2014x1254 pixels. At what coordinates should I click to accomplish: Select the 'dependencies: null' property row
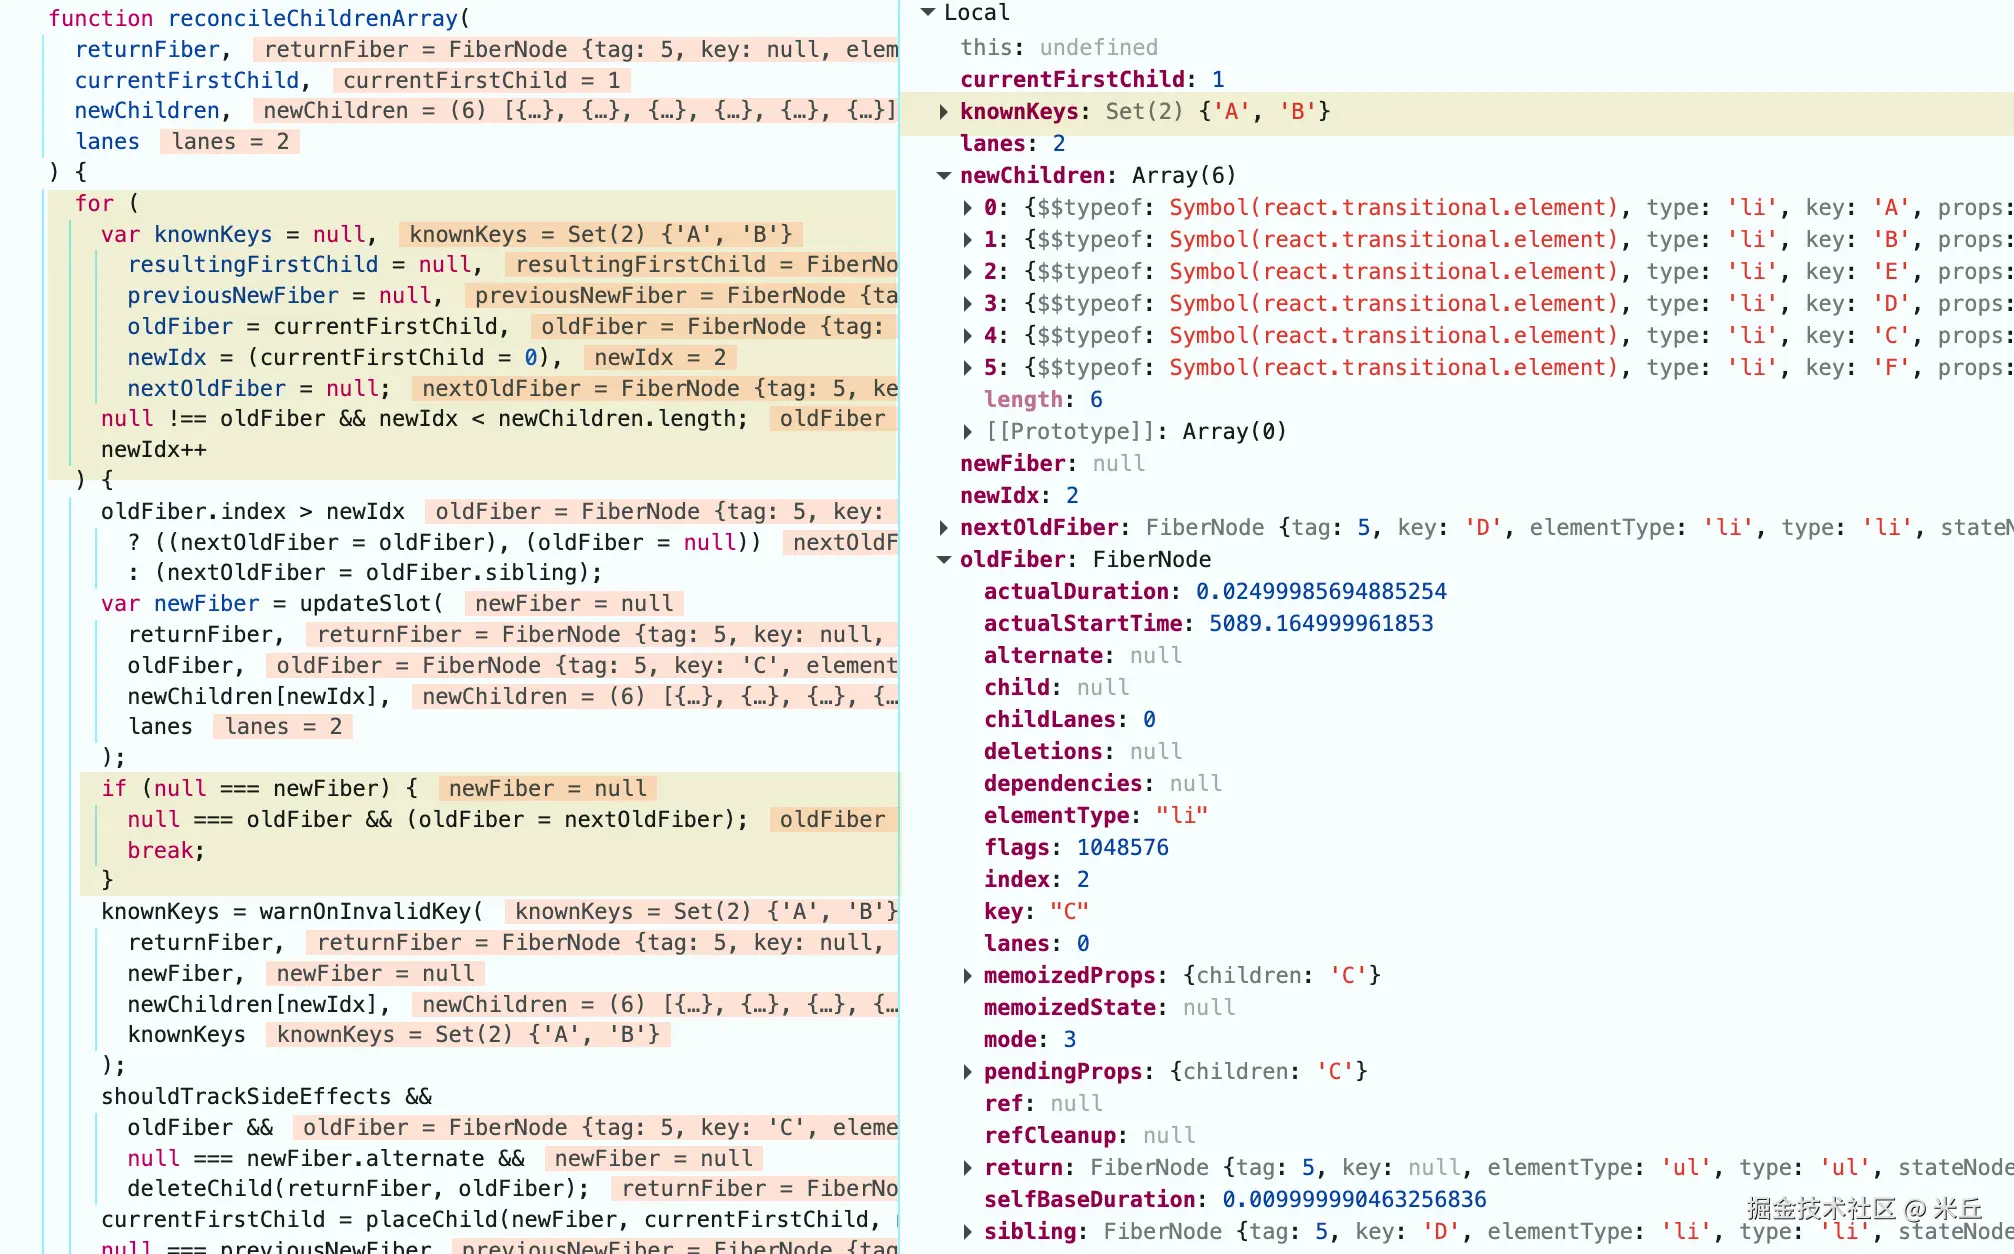pyautogui.click(x=1103, y=783)
